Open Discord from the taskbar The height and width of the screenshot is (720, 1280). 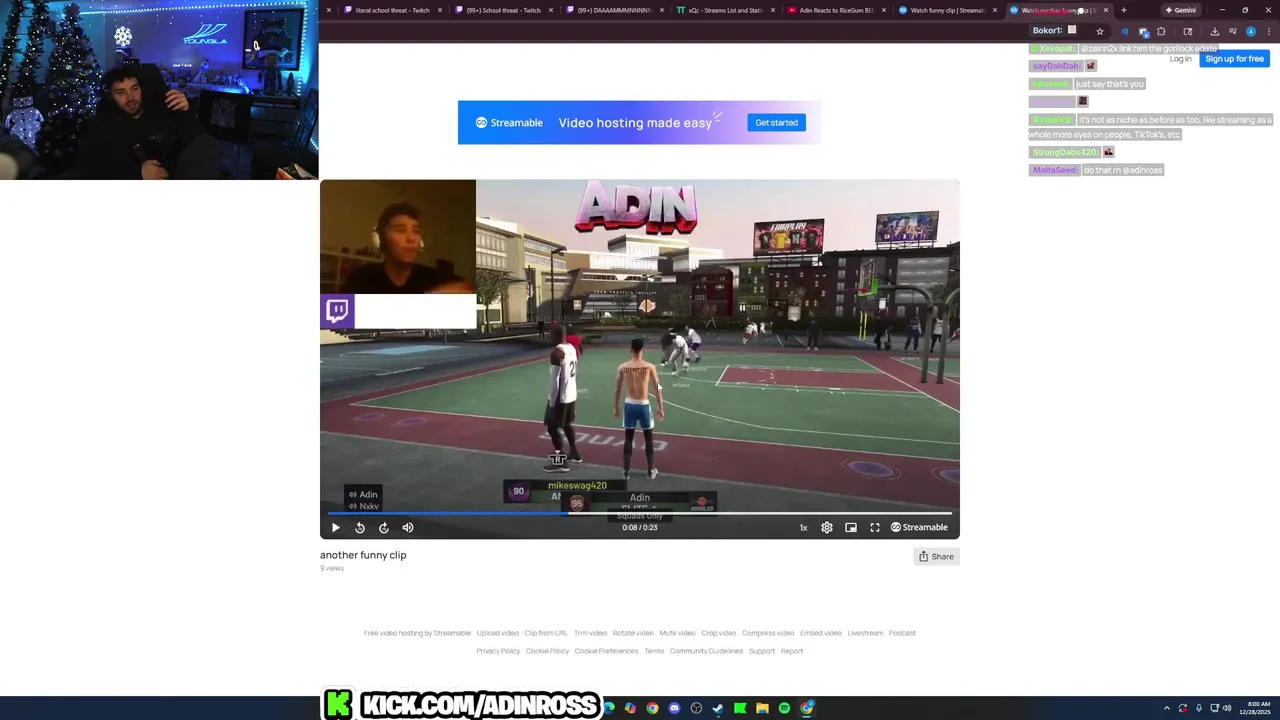[x=674, y=708]
